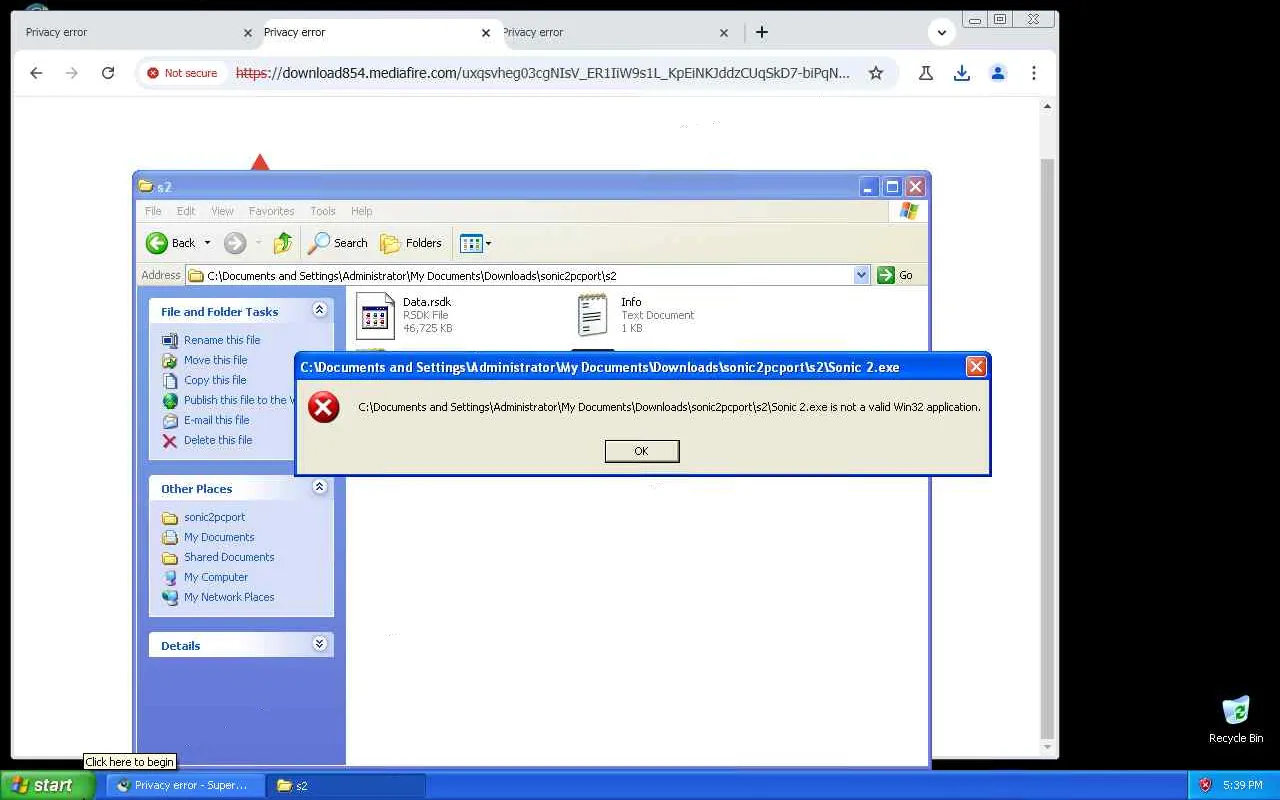Image resolution: width=1280 pixels, height=800 pixels.
Task: Go up one folder level
Action: coord(283,243)
